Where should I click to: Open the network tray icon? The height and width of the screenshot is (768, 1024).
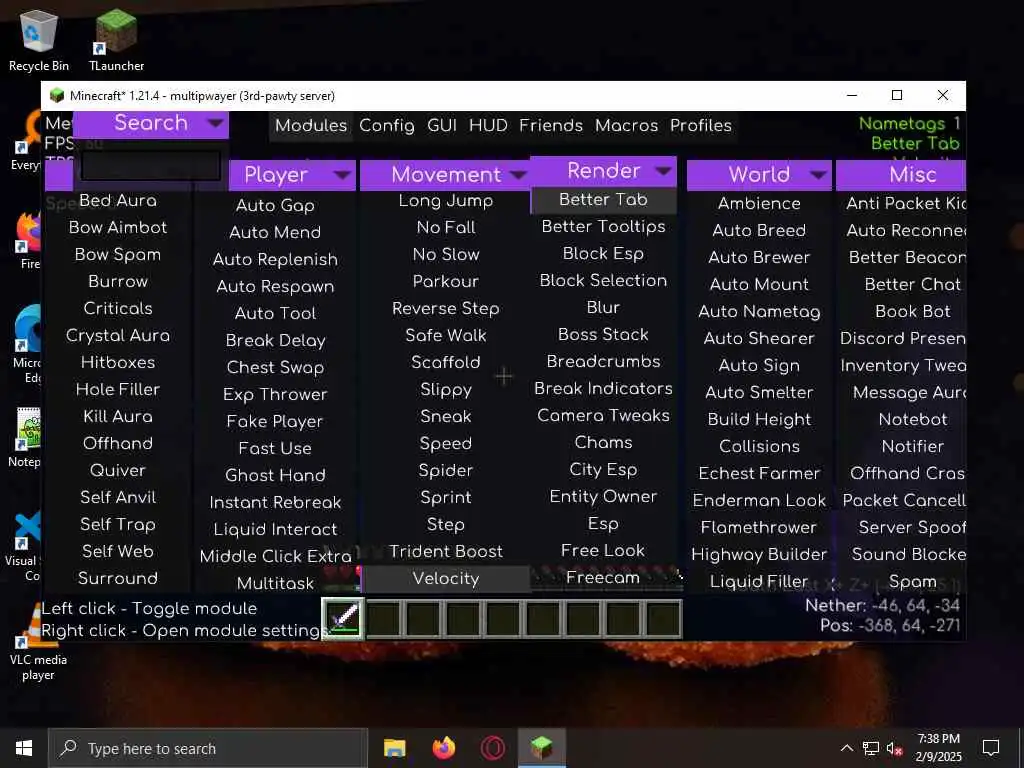coord(871,748)
